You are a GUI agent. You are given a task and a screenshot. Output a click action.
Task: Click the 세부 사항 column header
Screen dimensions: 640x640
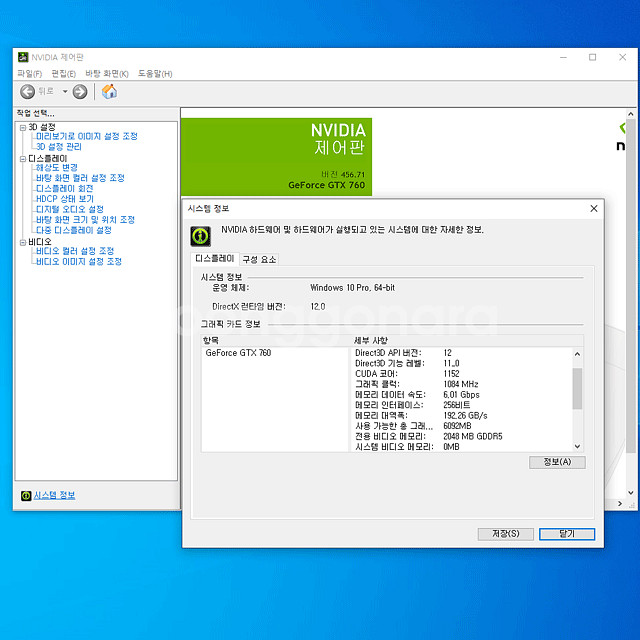[467, 340]
